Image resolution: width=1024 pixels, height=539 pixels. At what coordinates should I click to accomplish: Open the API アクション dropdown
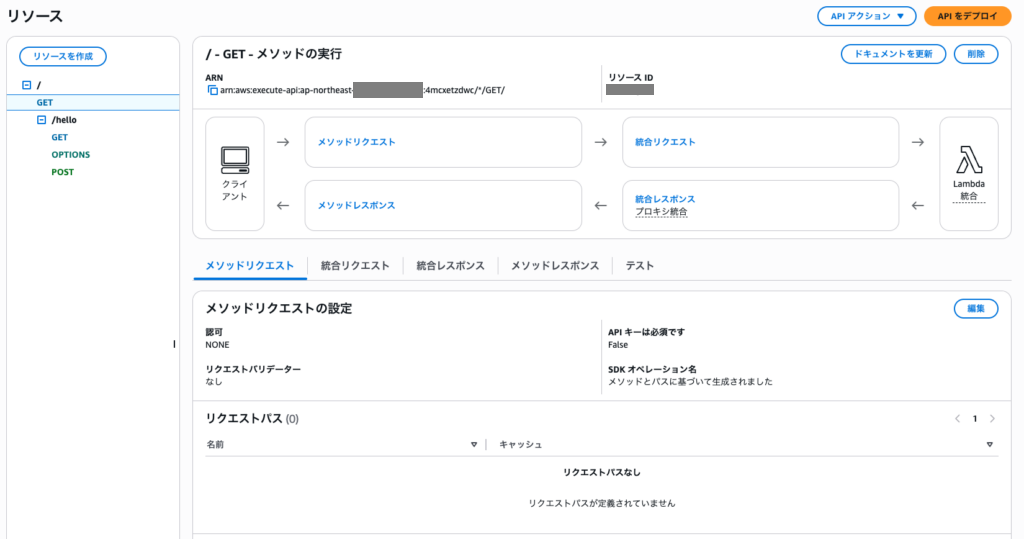pyautogui.click(x=866, y=16)
